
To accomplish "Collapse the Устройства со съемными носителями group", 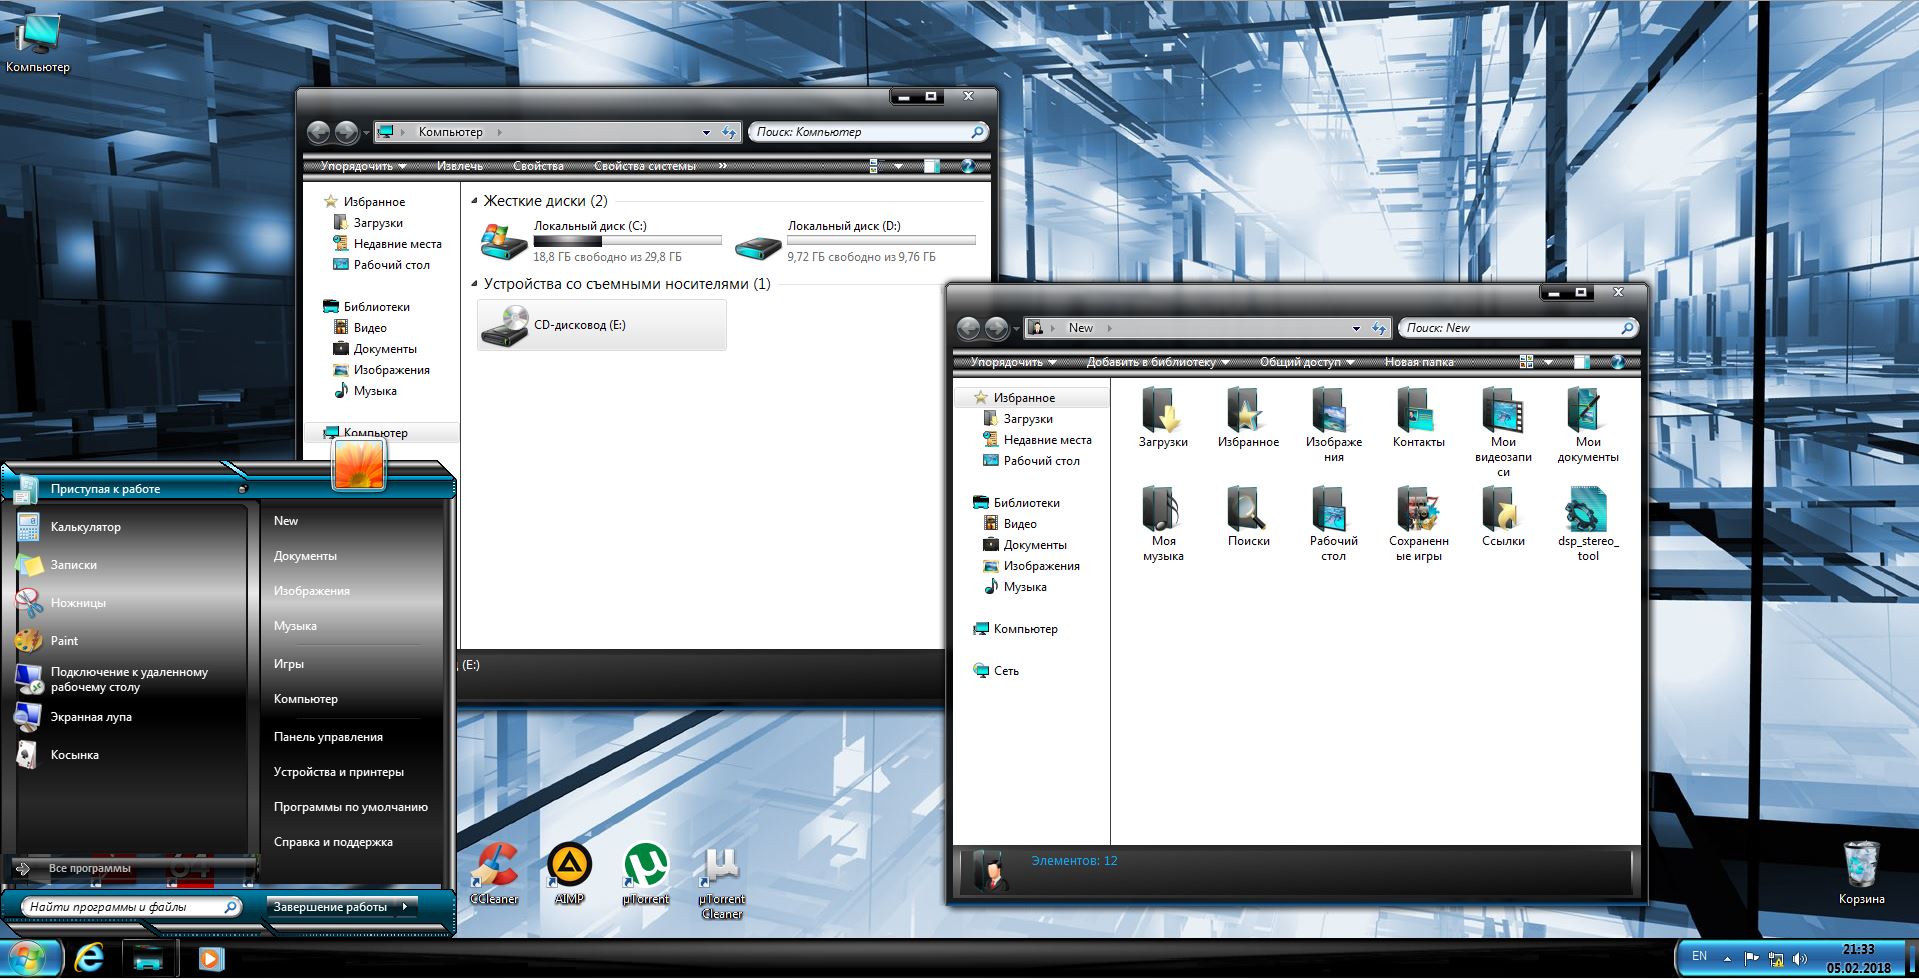I will point(475,284).
